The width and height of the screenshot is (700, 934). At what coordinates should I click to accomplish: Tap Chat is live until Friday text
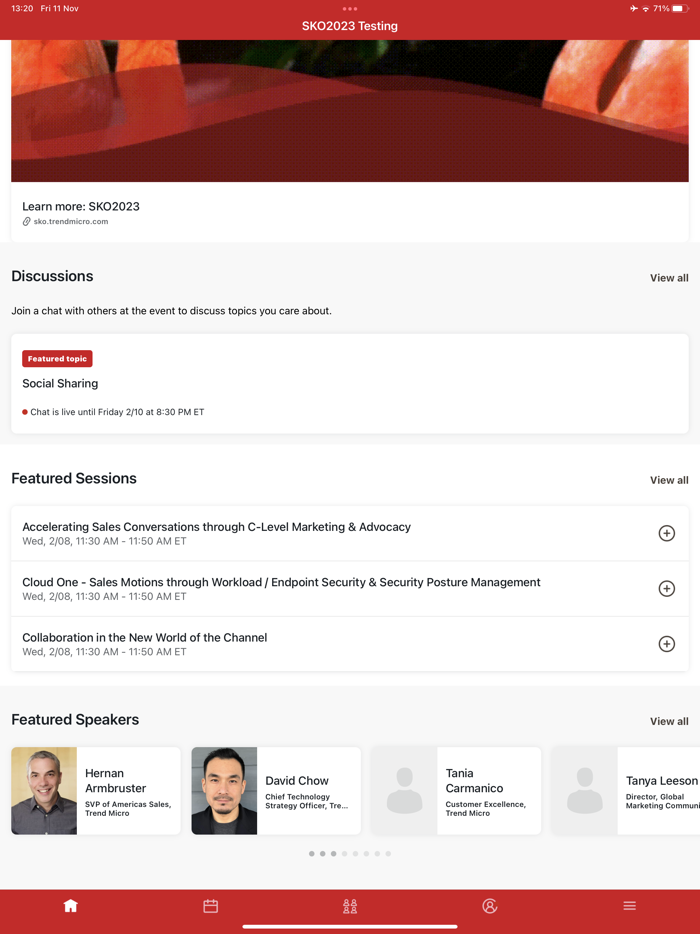(x=117, y=412)
